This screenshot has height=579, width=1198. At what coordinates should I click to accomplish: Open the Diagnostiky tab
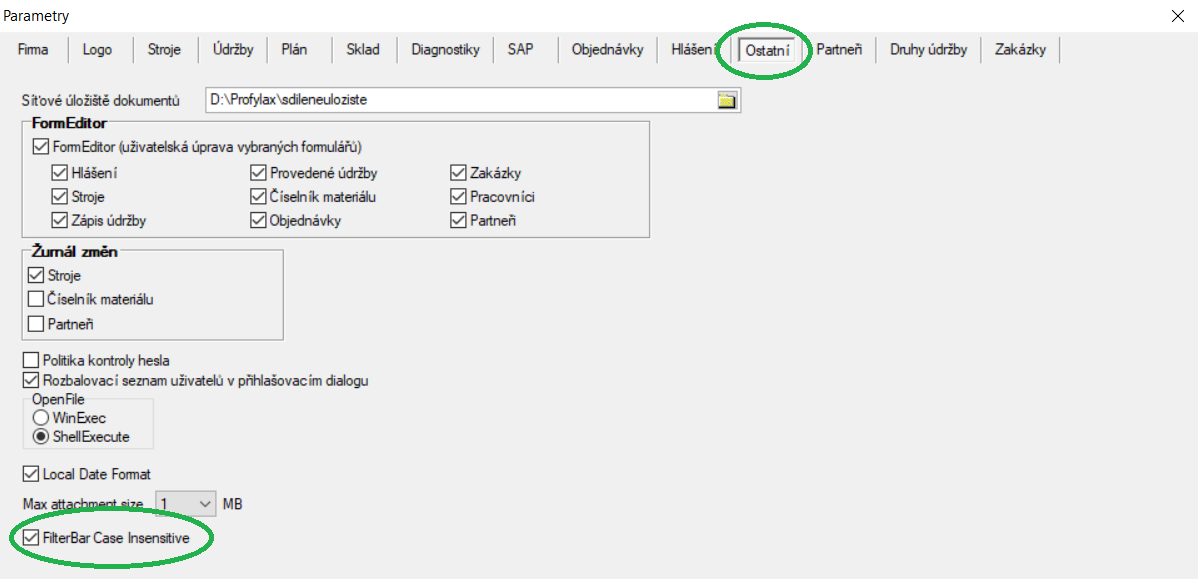click(x=445, y=50)
